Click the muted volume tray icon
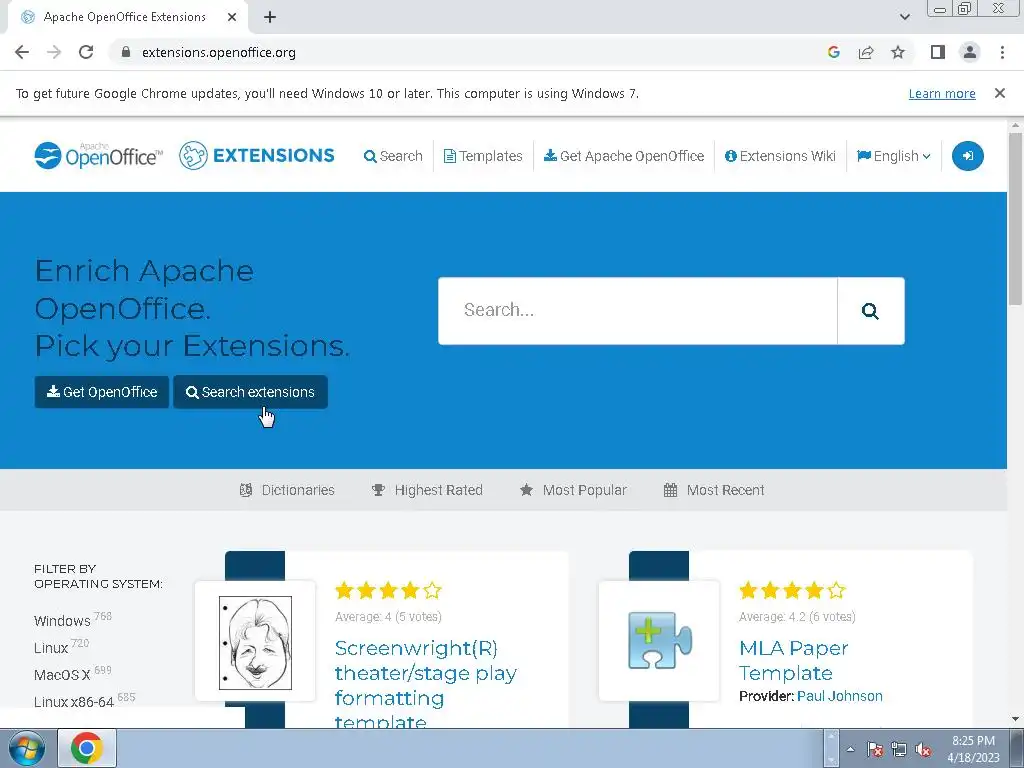 pos(923,749)
